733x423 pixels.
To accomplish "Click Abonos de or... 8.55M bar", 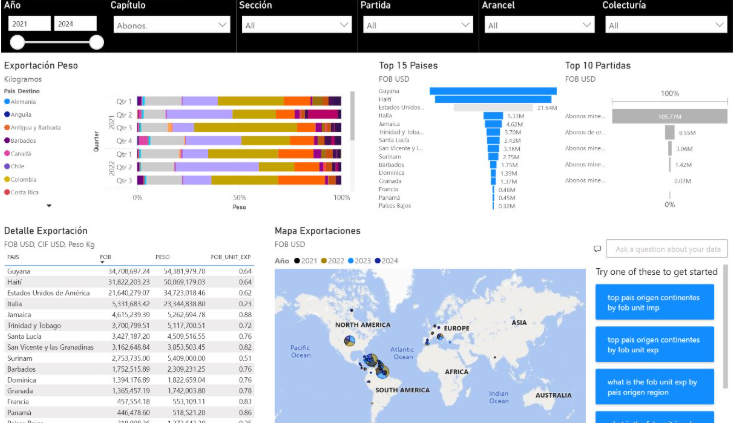I will click(669, 132).
